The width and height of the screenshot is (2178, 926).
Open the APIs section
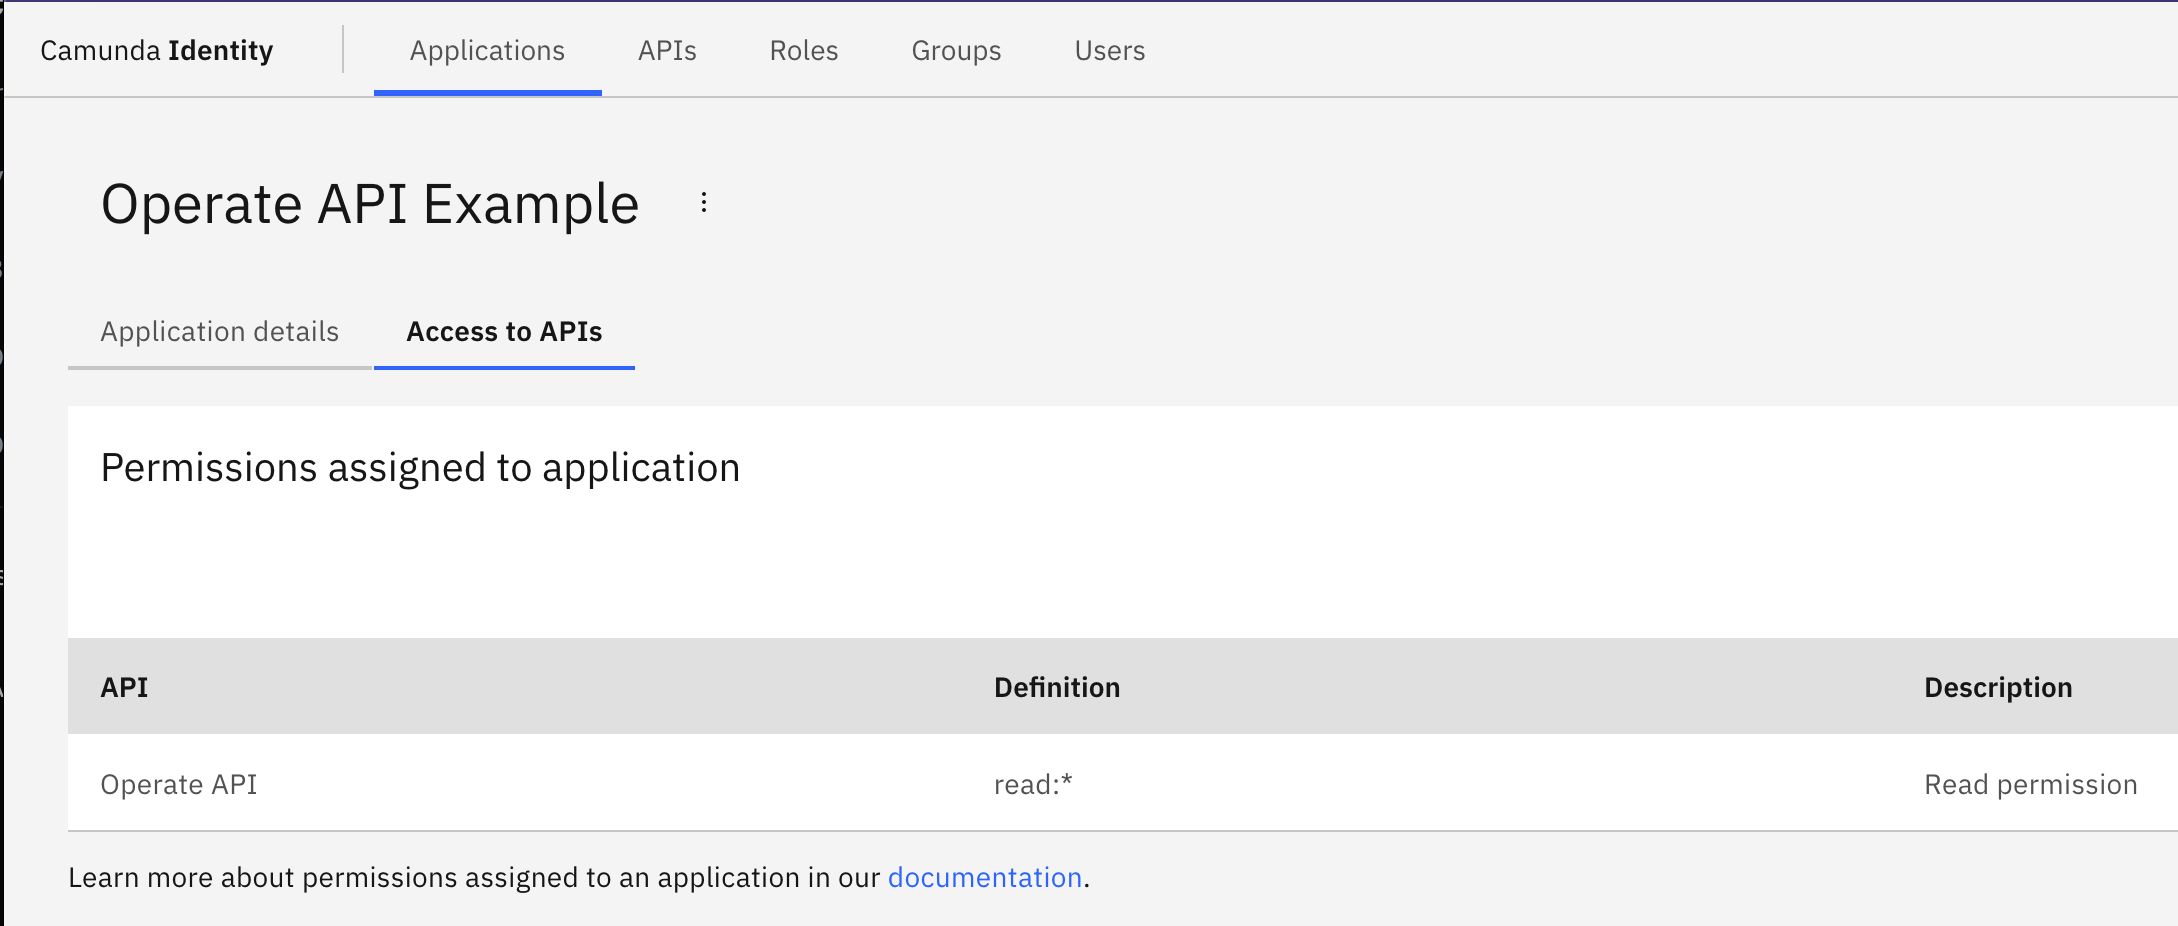(x=667, y=50)
